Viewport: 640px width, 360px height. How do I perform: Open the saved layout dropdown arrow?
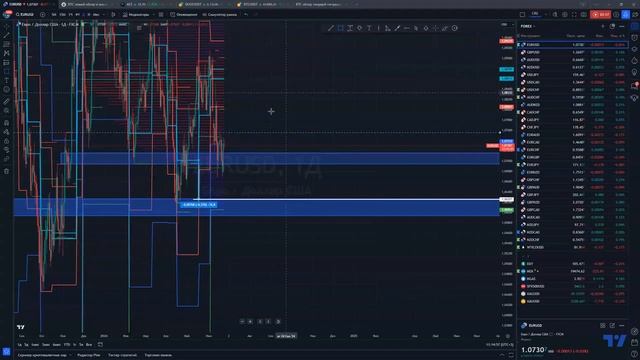tap(546, 15)
